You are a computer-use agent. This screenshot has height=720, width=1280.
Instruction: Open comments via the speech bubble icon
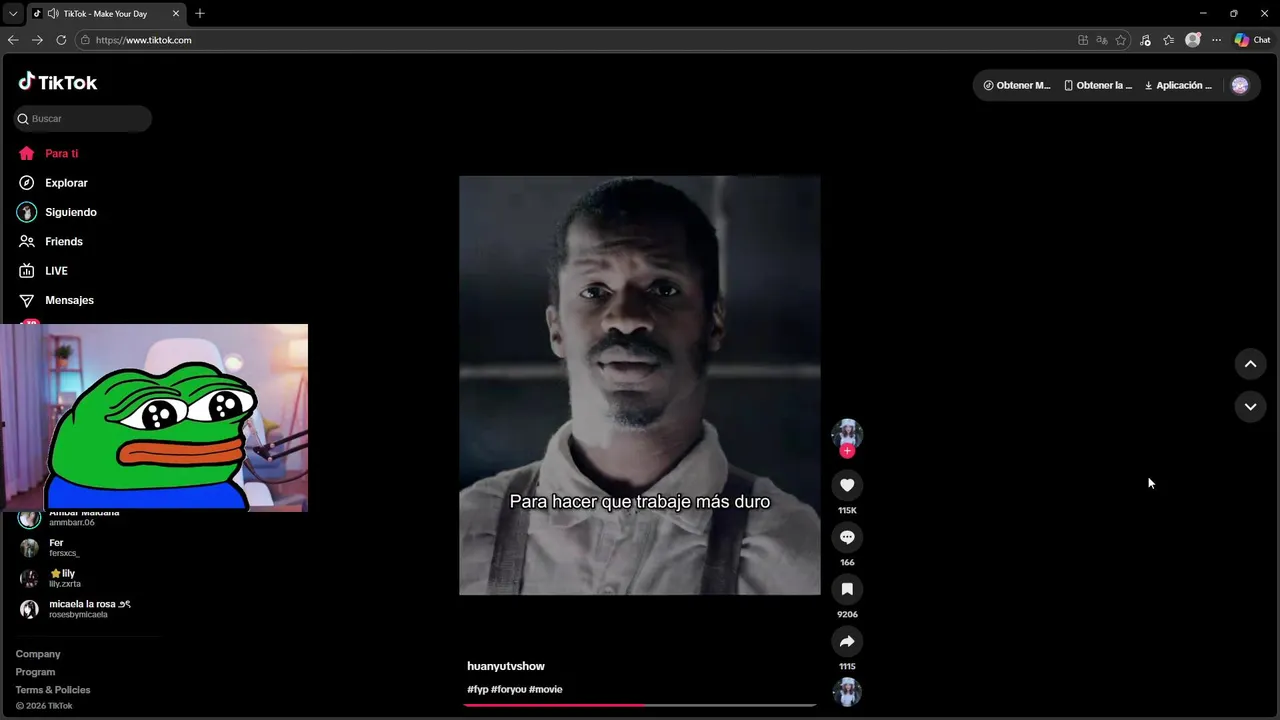[847, 537]
